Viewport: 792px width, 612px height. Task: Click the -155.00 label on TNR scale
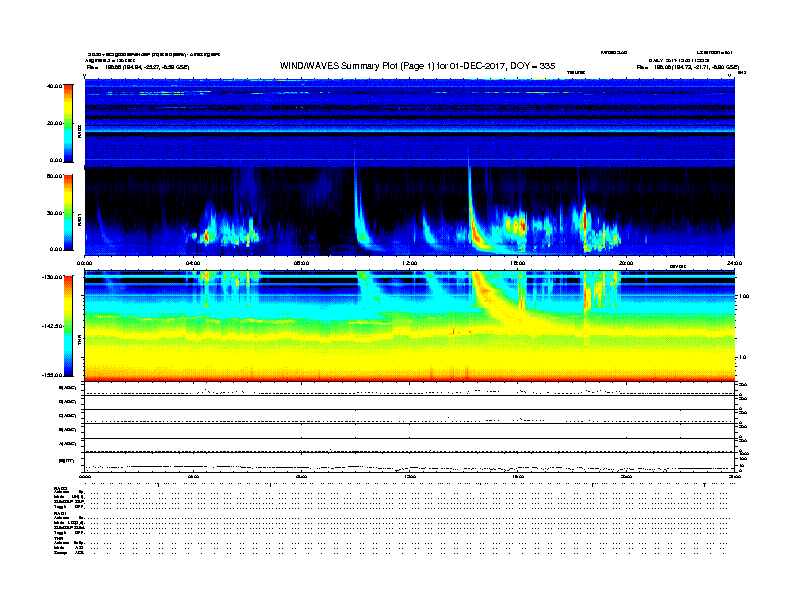[53, 375]
